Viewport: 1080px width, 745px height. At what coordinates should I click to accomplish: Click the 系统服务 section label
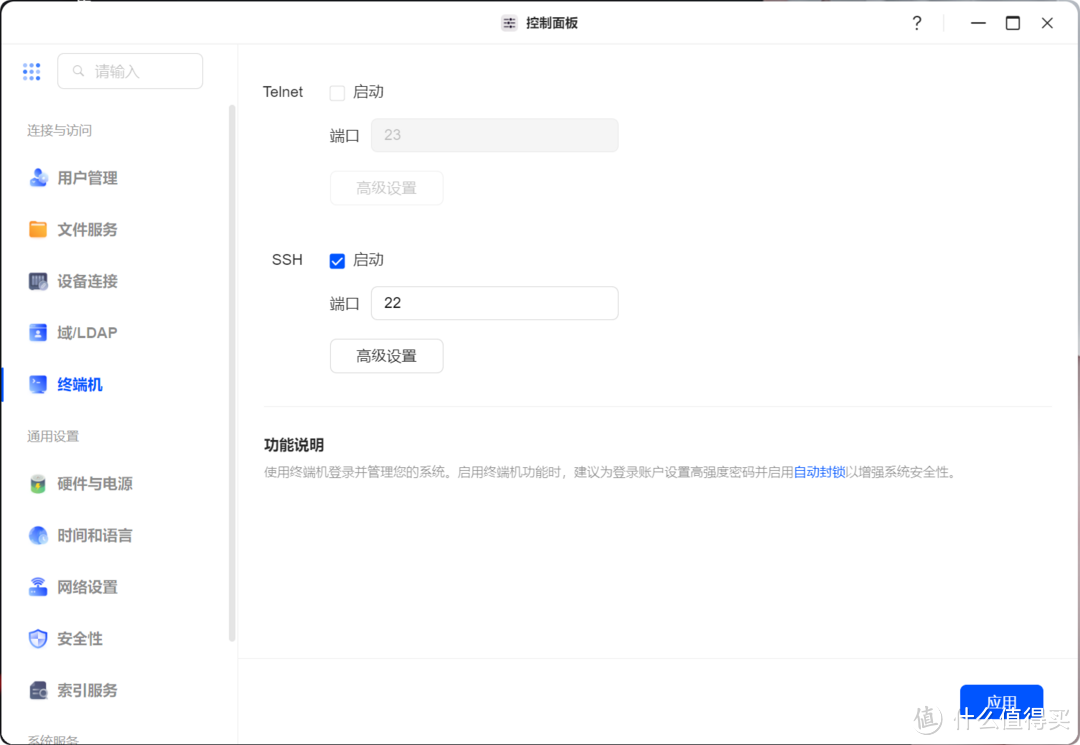tap(52, 738)
